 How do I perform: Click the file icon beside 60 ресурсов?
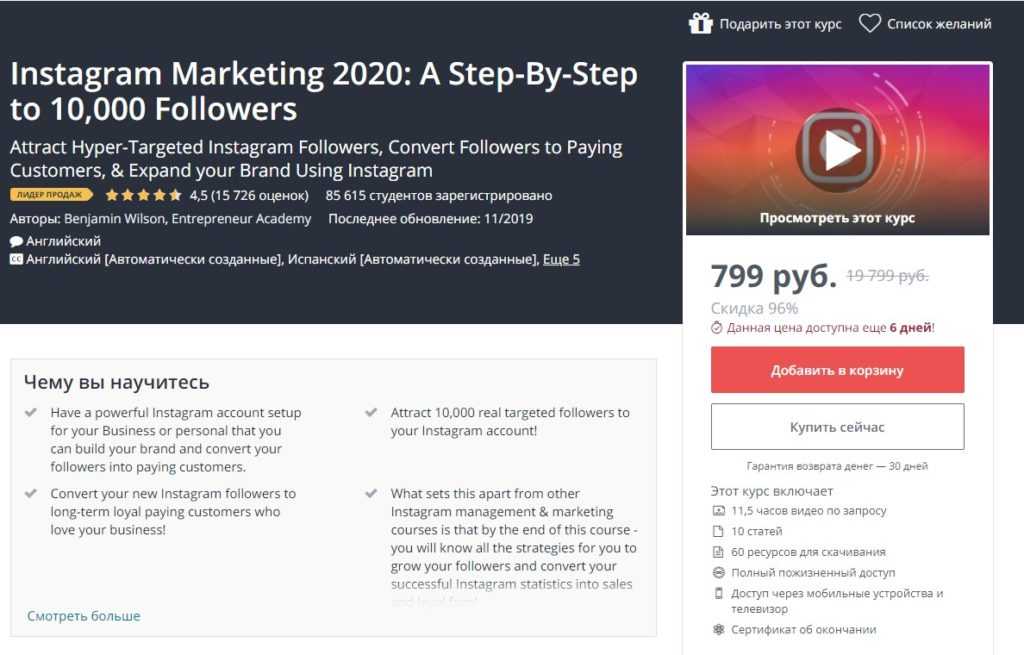pyautogui.click(x=718, y=552)
